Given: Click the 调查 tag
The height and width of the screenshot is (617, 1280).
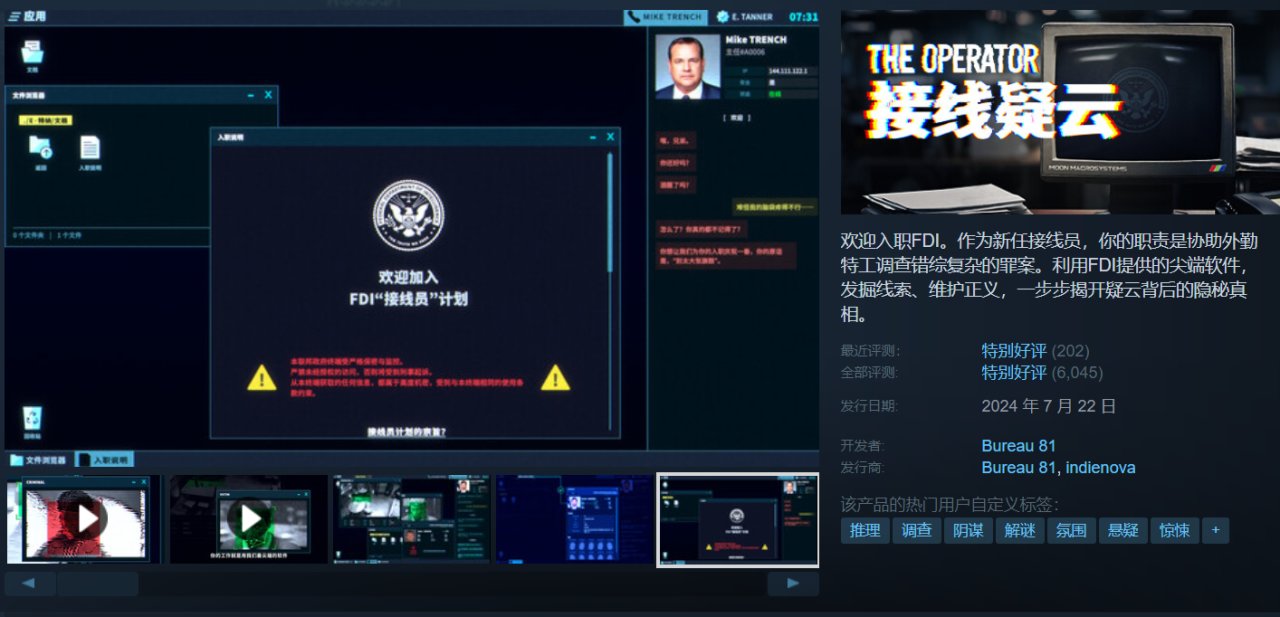Looking at the screenshot, I should point(917,531).
